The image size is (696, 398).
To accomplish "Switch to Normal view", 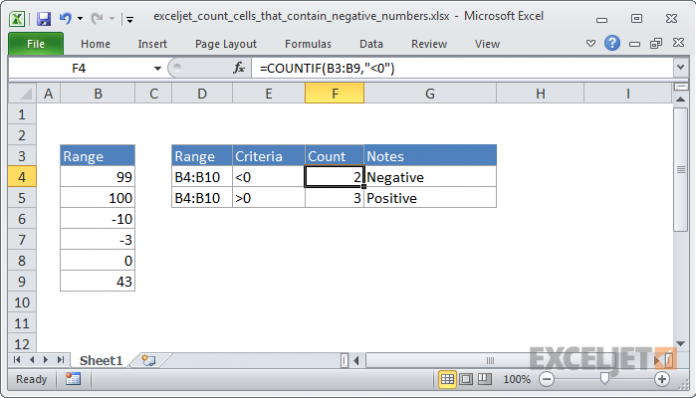I will coord(447,379).
